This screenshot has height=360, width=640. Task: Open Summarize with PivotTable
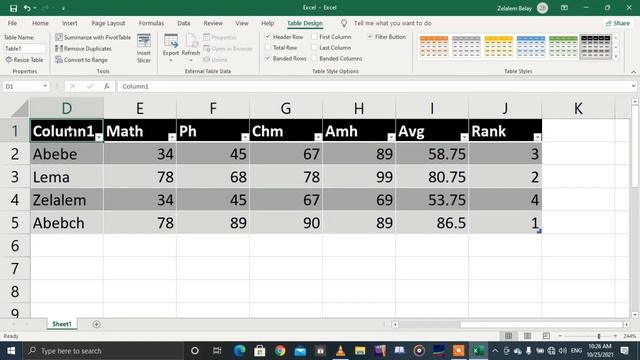(x=93, y=37)
